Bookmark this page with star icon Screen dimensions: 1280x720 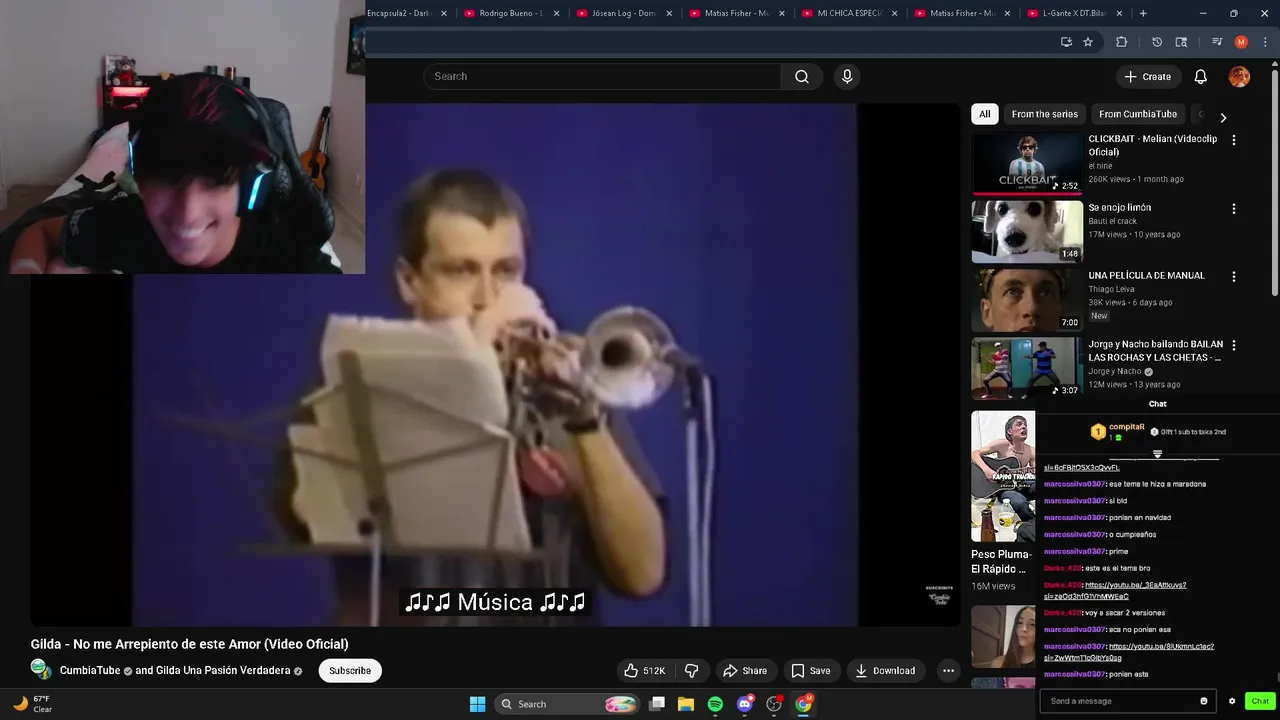click(1088, 42)
